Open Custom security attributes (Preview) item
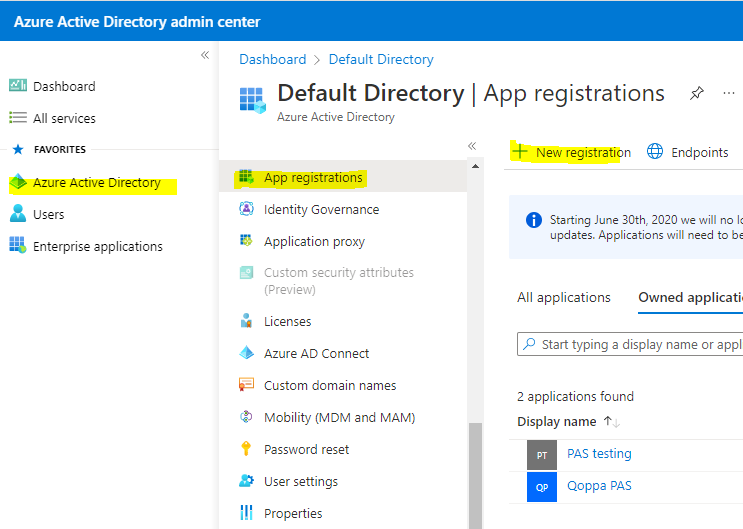Image resolution: width=743 pixels, height=529 pixels. point(343,281)
